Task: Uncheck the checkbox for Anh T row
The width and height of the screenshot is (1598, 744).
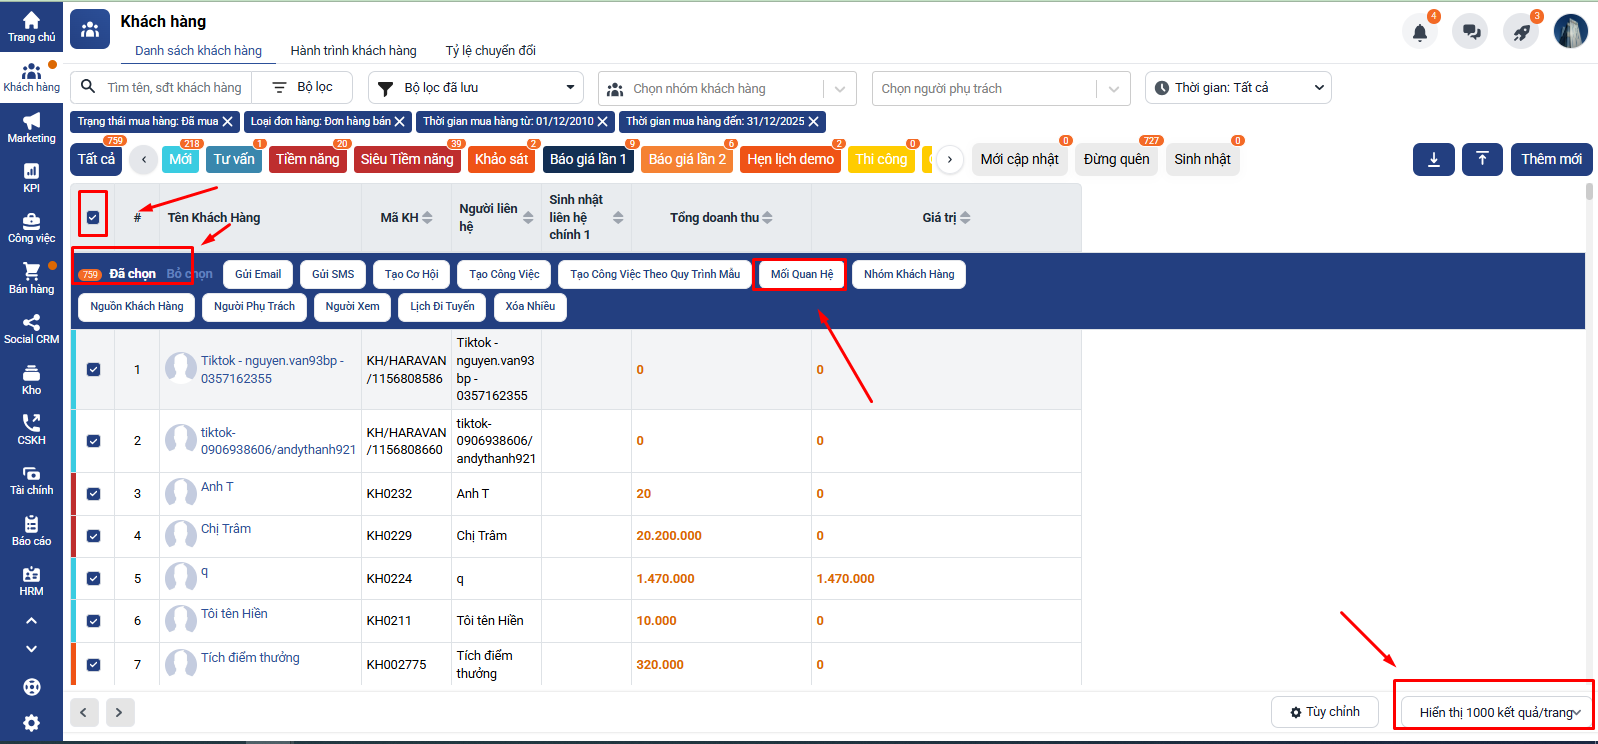Action: coord(93,494)
